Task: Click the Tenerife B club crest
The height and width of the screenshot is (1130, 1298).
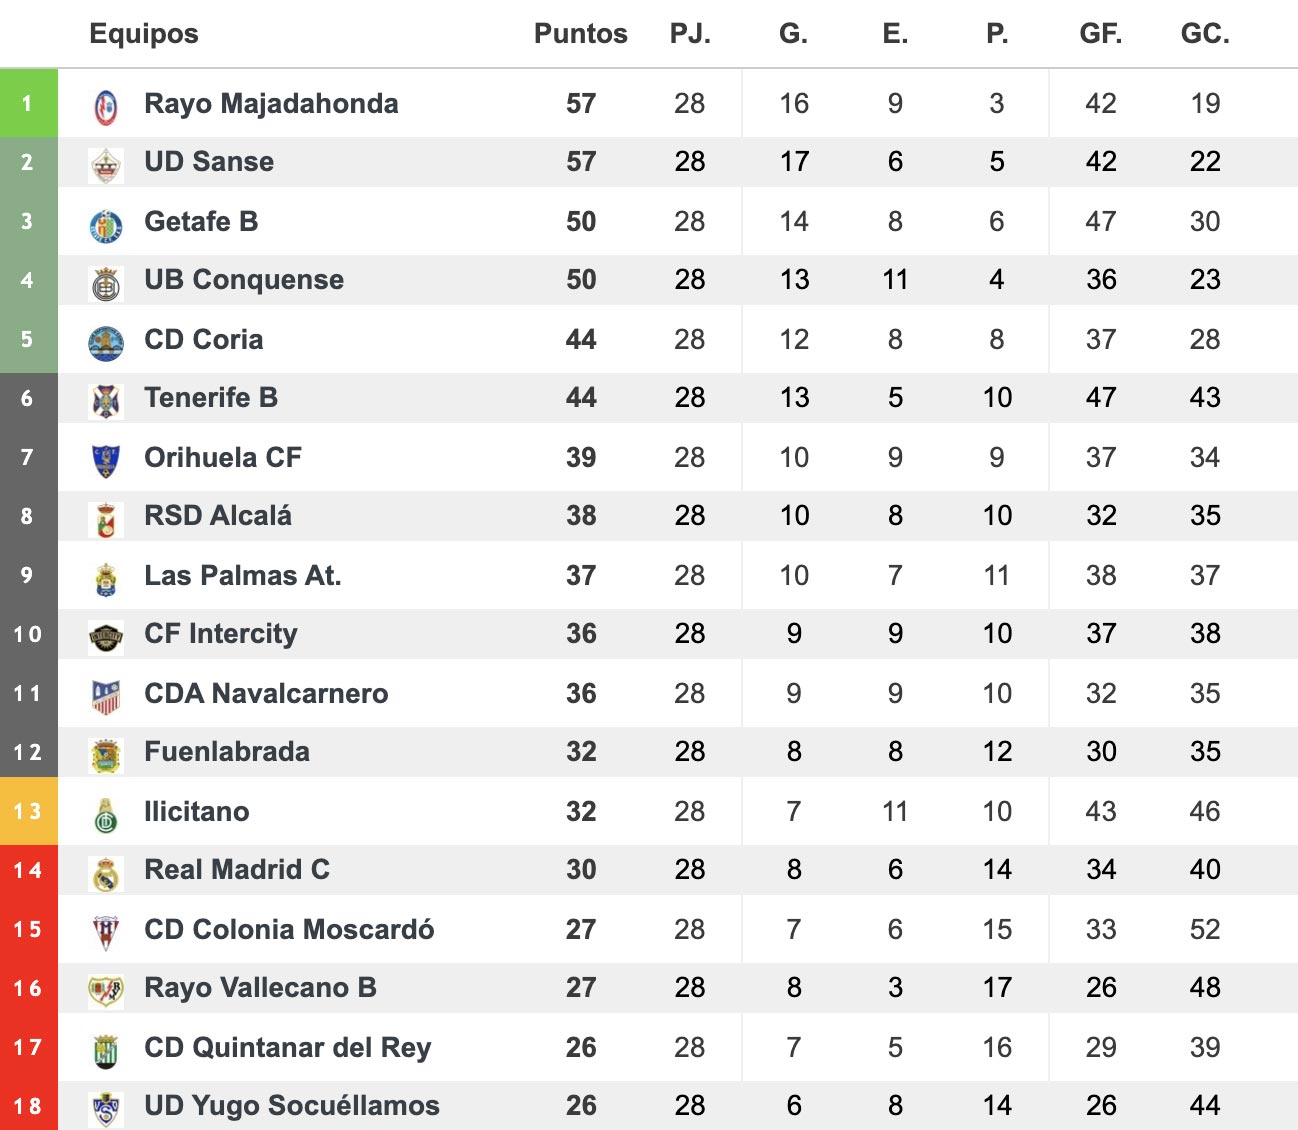Action: [106, 401]
